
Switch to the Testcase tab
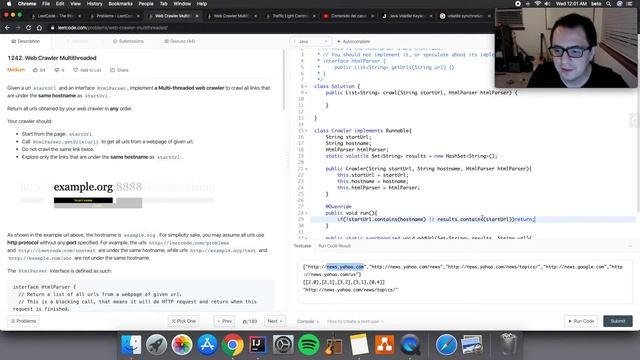[302, 246]
